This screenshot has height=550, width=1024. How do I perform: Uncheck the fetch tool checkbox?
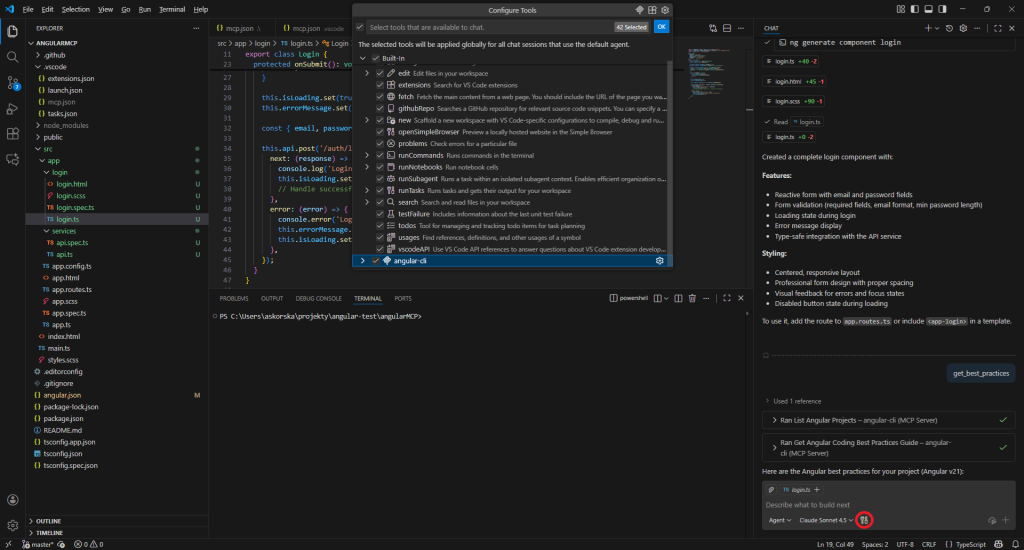coord(380,97)
